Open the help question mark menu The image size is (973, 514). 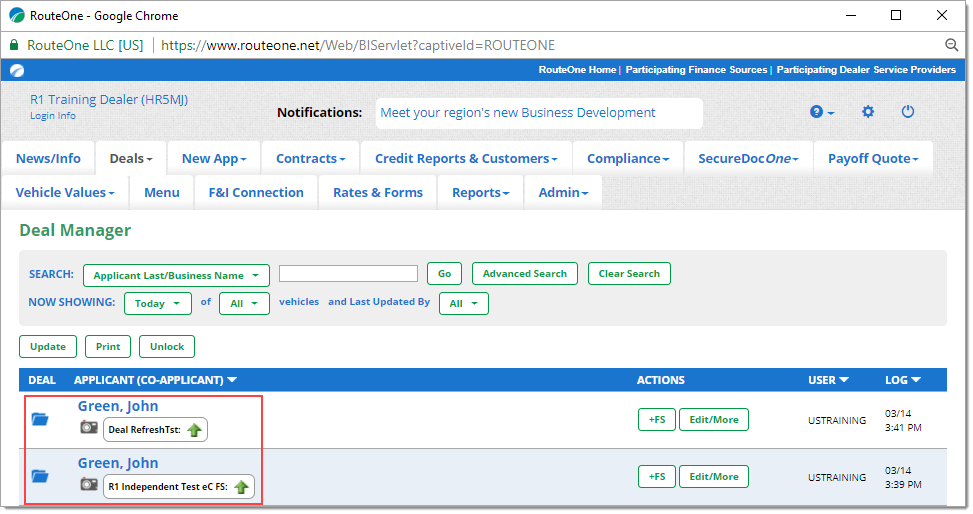(x=822, y=112)
